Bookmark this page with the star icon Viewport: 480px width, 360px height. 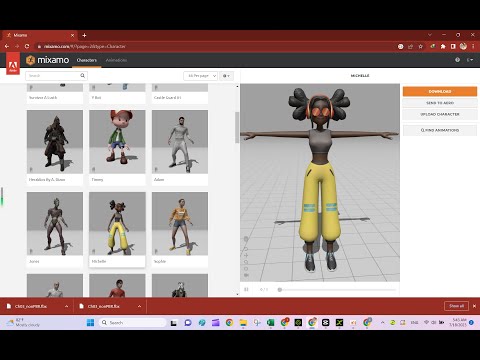(x=421, y=46)
